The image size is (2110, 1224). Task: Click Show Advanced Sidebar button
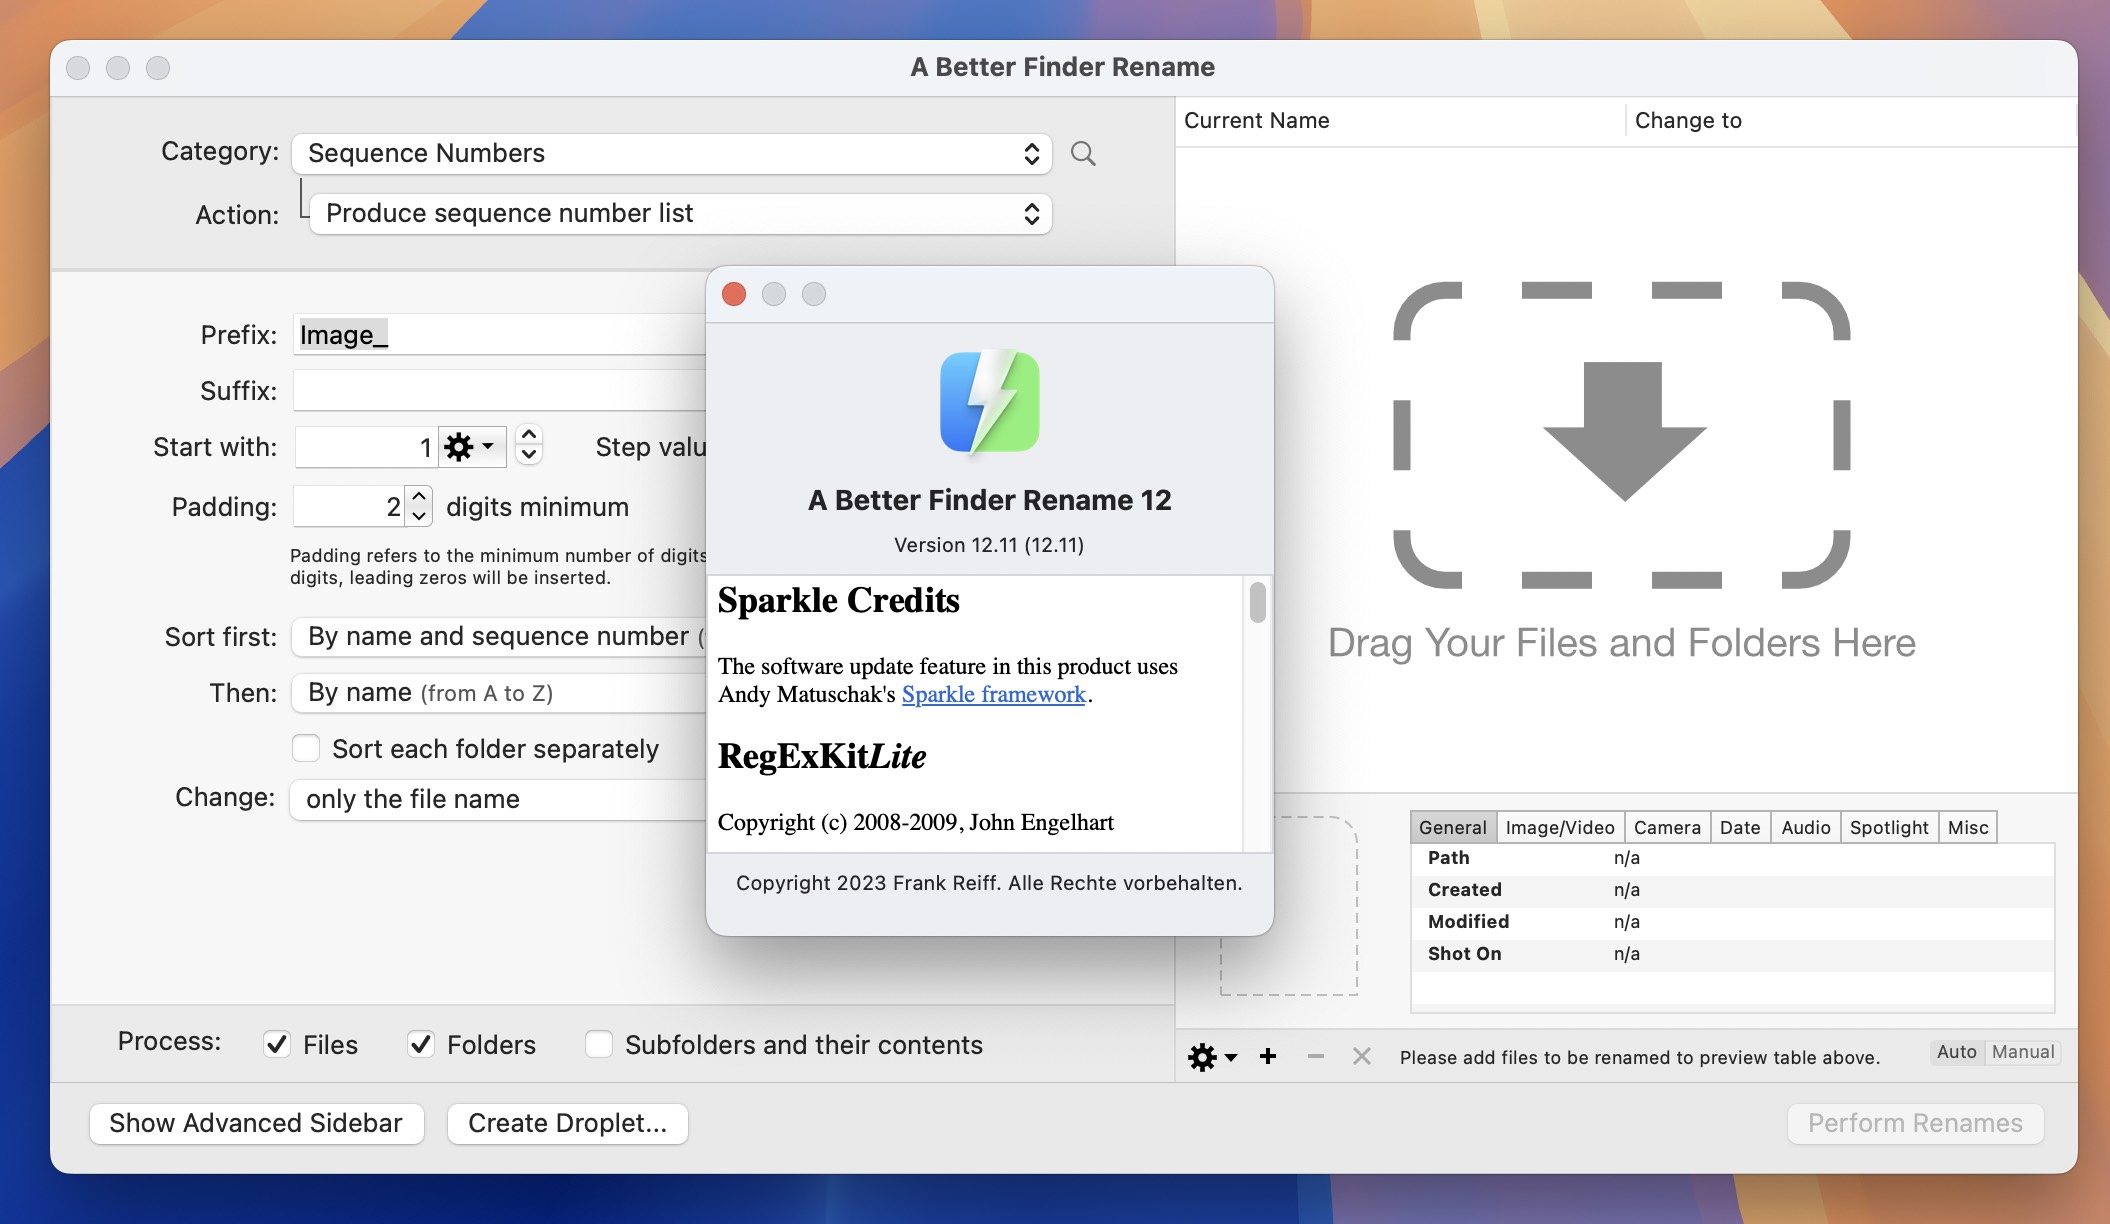click(x=257, y=1123)
